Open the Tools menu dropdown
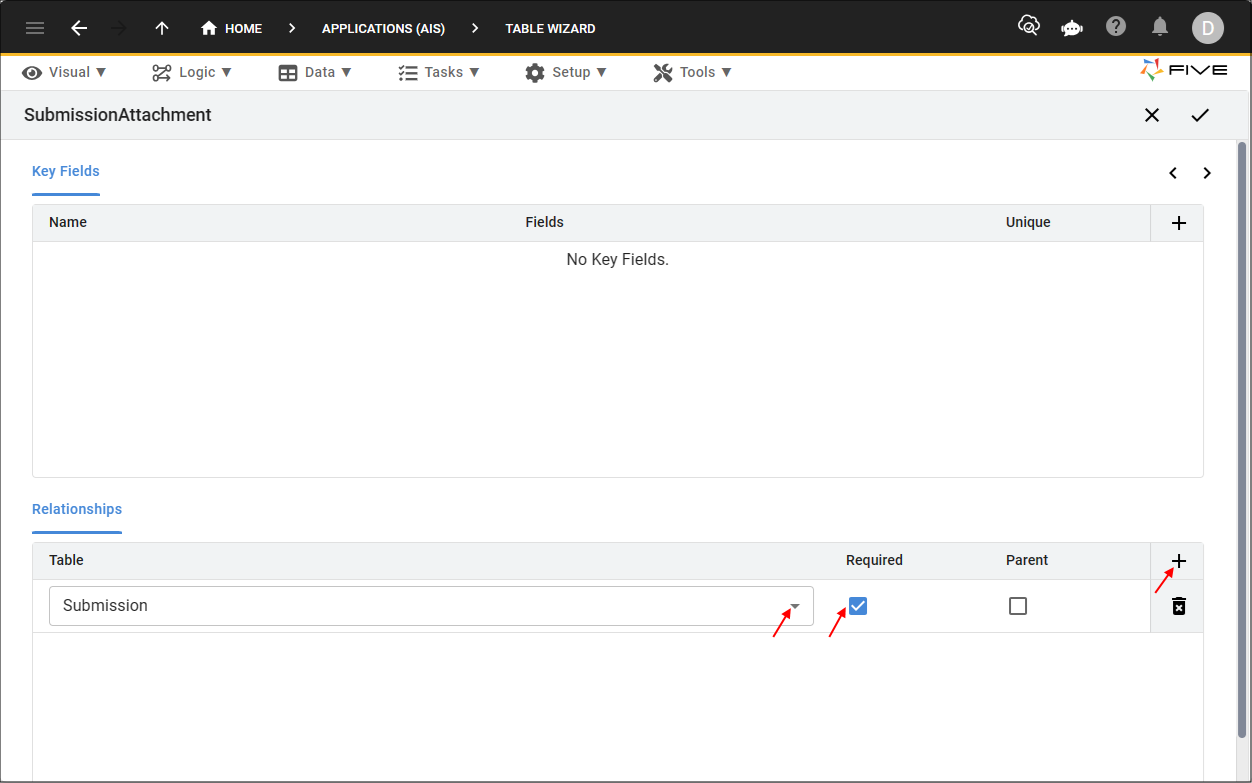 [x=693, y=72]
